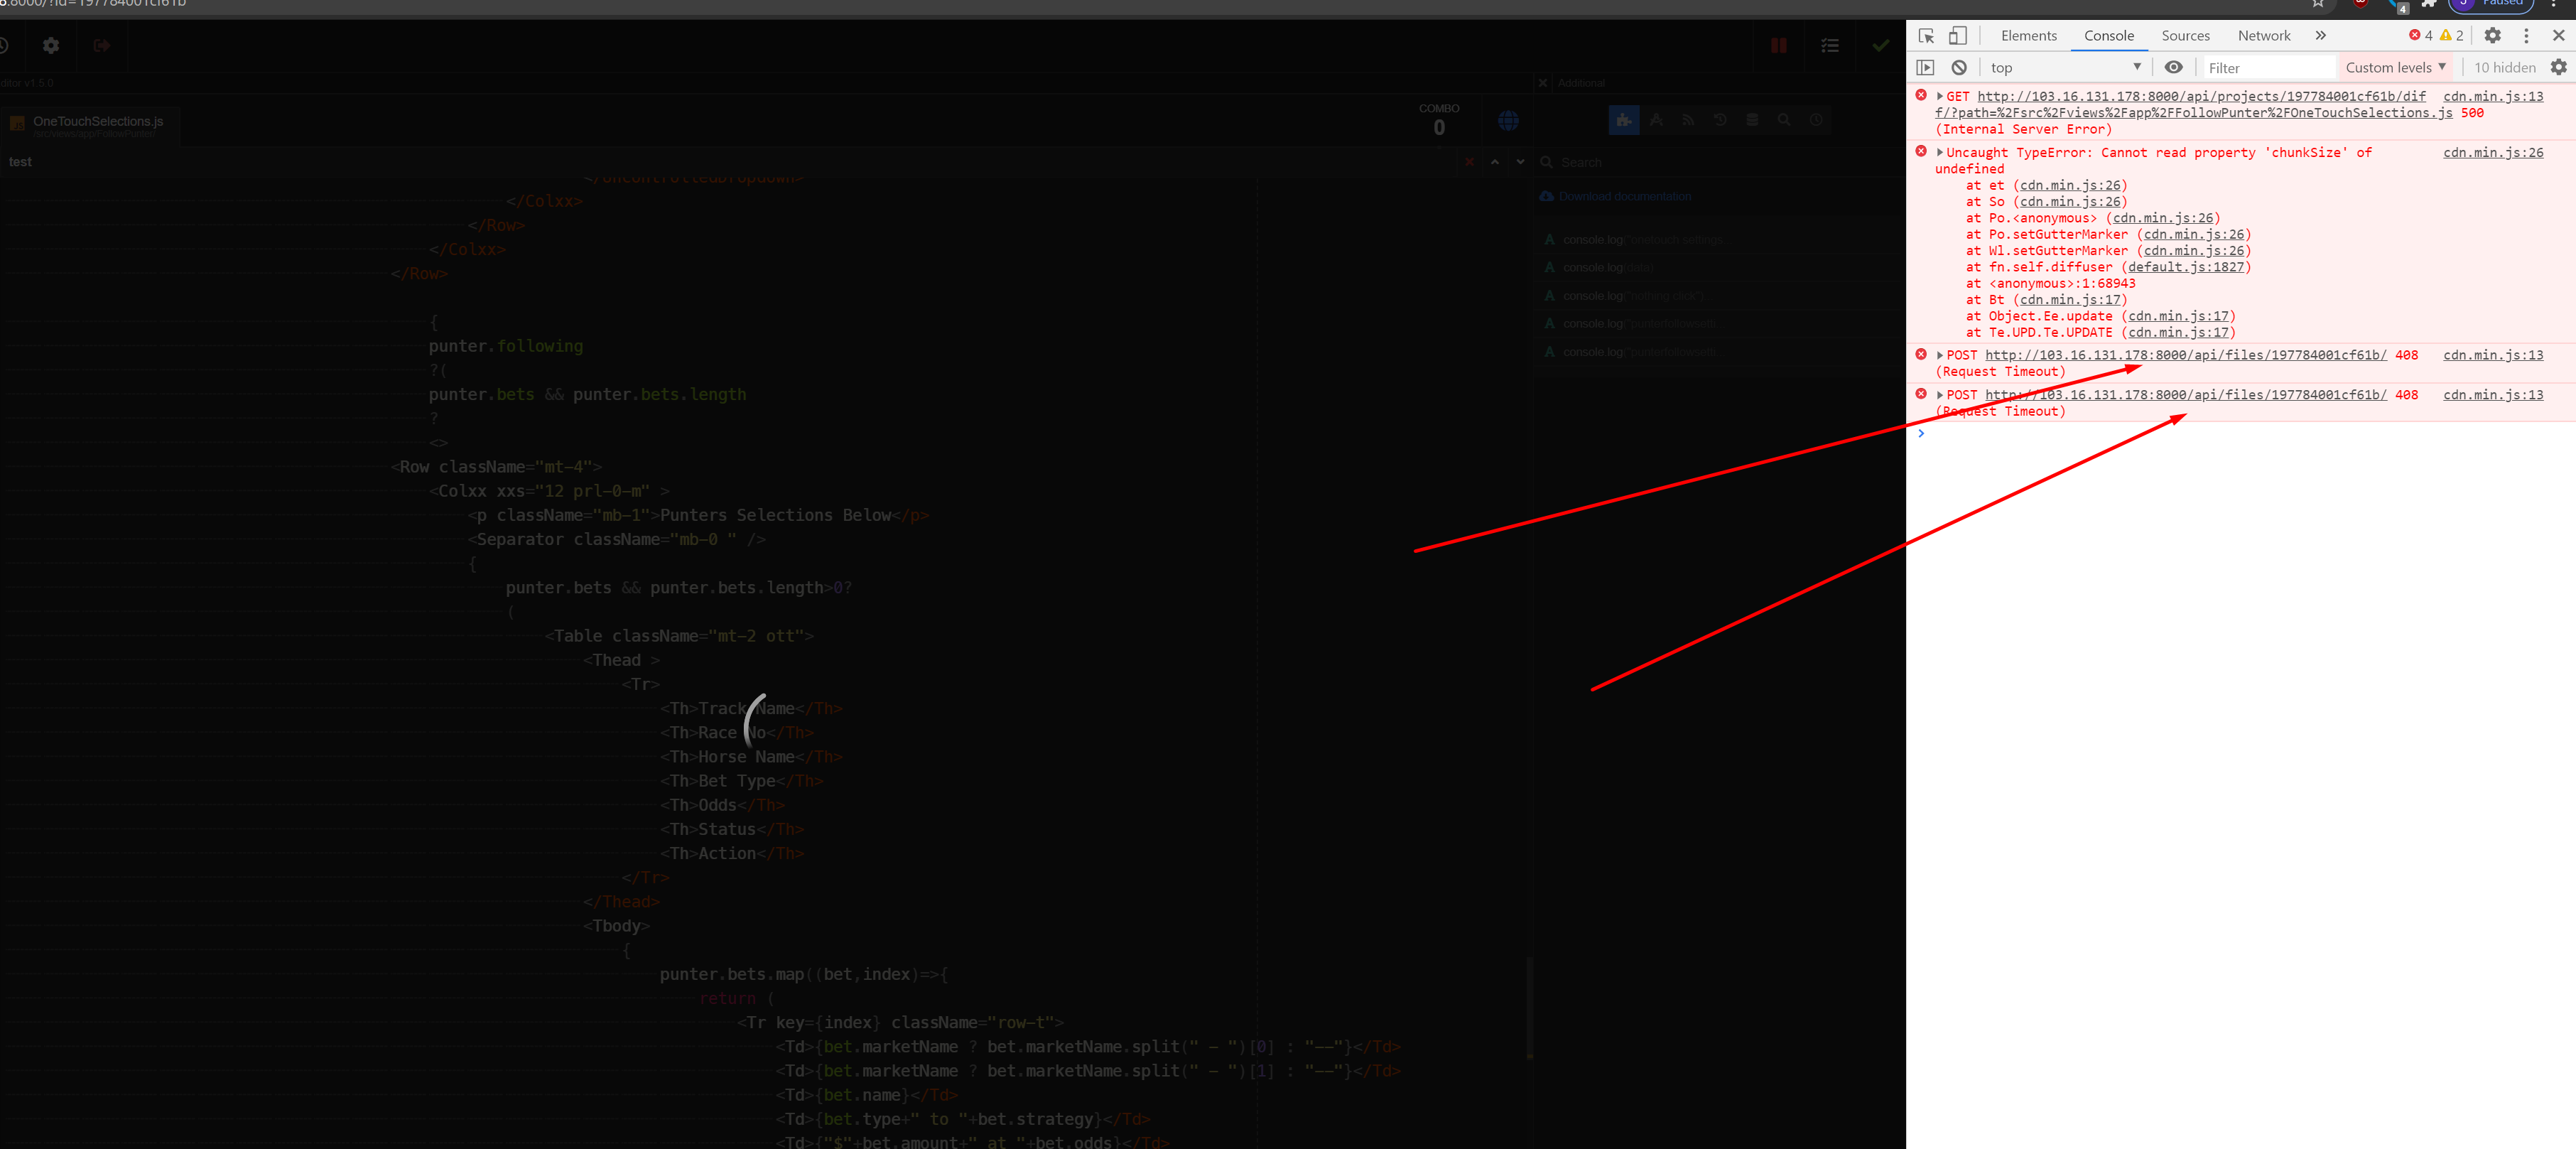The width and height of the screenshot is (2576, 1149).
Task: Show more DevTools tabs via double chevron
Action: tap(2320, 36)
